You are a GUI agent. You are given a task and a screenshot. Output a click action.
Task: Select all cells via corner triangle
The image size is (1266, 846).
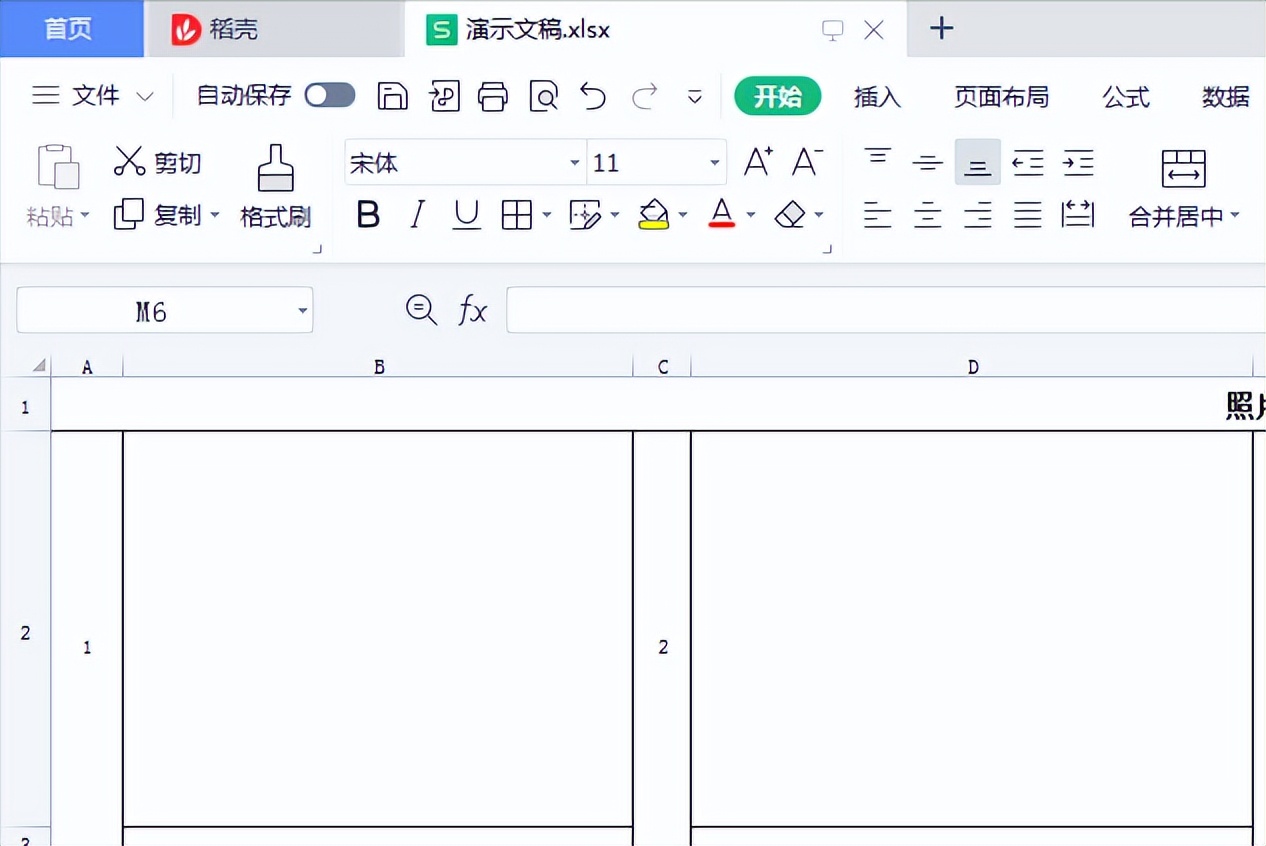[38, 366]
